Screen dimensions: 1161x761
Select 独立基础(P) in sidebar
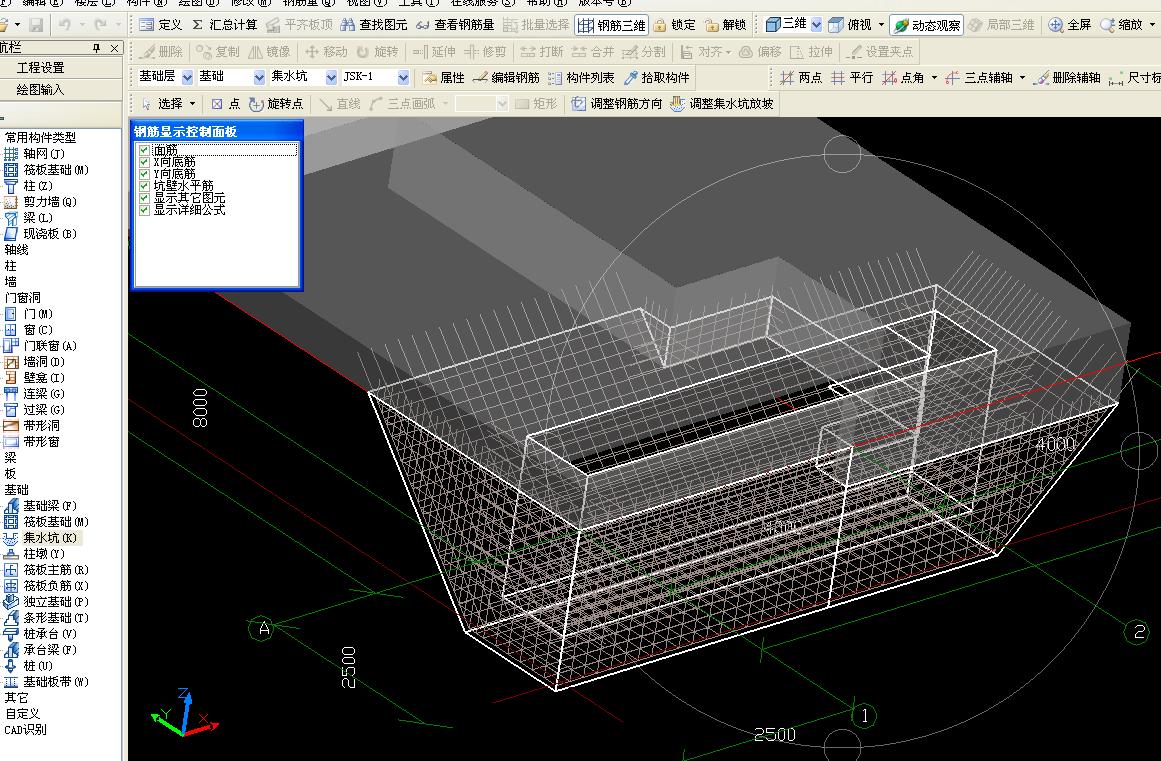pyautogui.click(x=46, y=602)
